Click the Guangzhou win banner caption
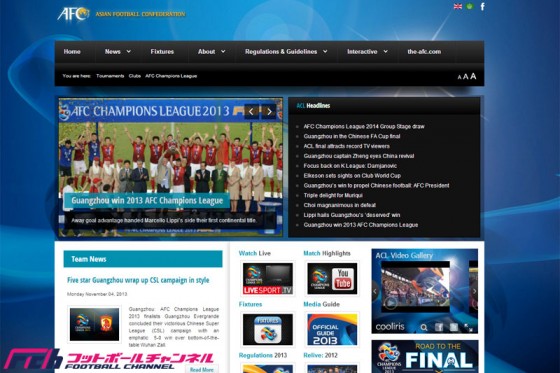 point(147,200)
